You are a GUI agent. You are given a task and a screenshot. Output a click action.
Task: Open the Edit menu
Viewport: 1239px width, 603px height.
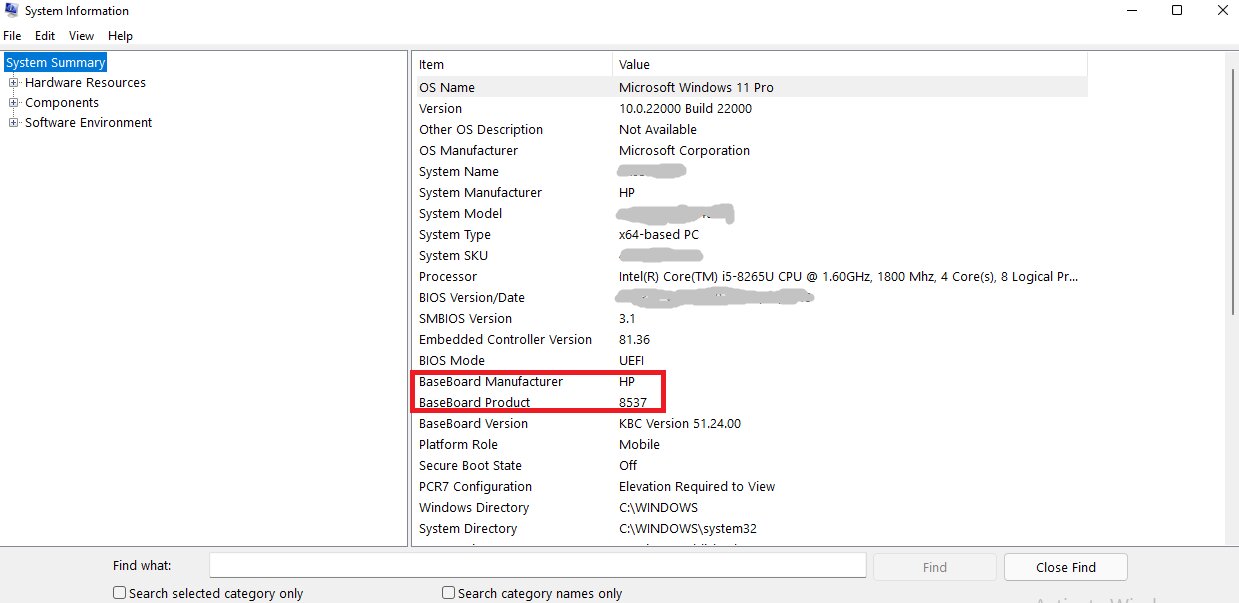click(x=45, y=36)
